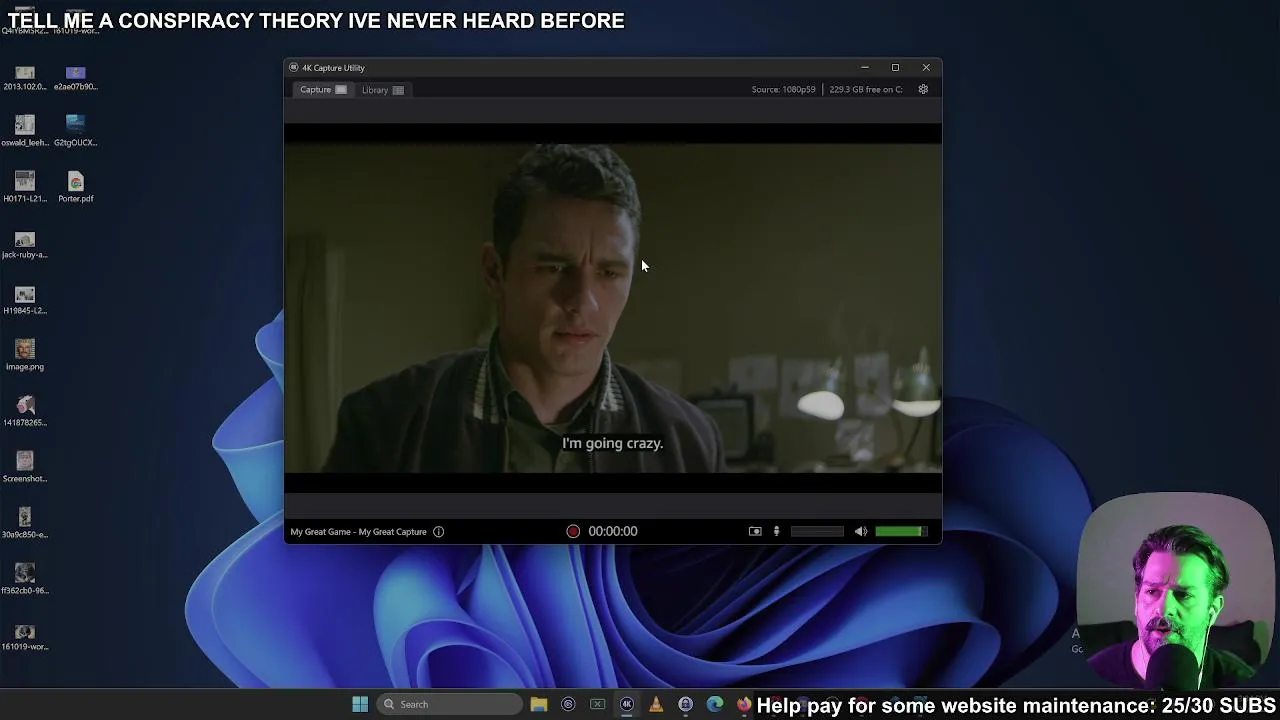
Task: Take a screenshot with the camera icon
Action: pos(755,532)
